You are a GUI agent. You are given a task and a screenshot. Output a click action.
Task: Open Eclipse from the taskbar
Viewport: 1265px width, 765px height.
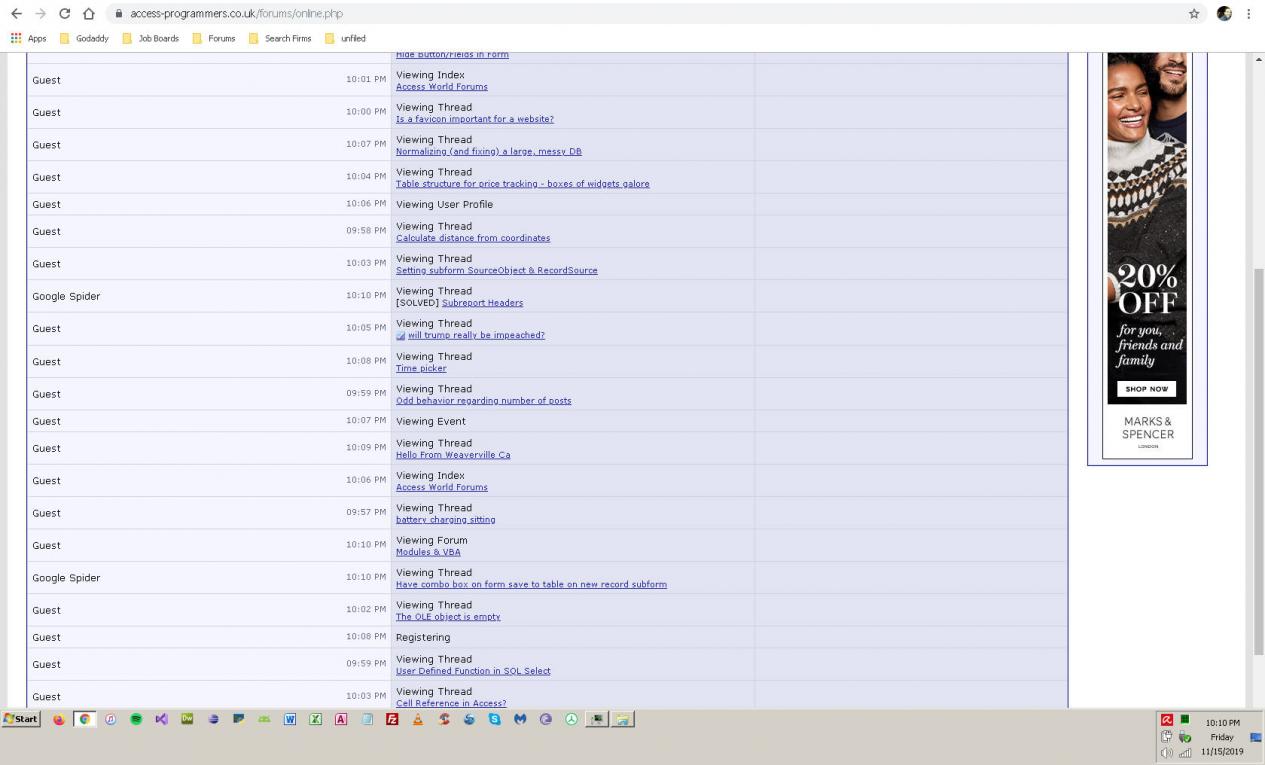(213, 719)
